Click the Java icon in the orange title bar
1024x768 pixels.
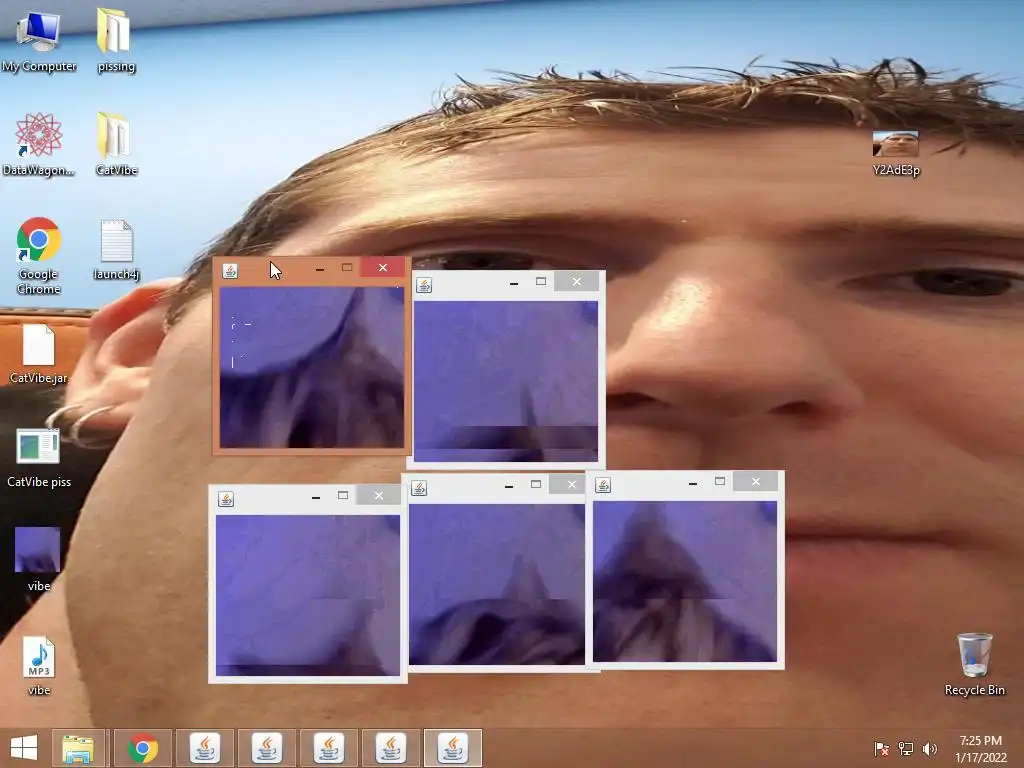[230, 270]
